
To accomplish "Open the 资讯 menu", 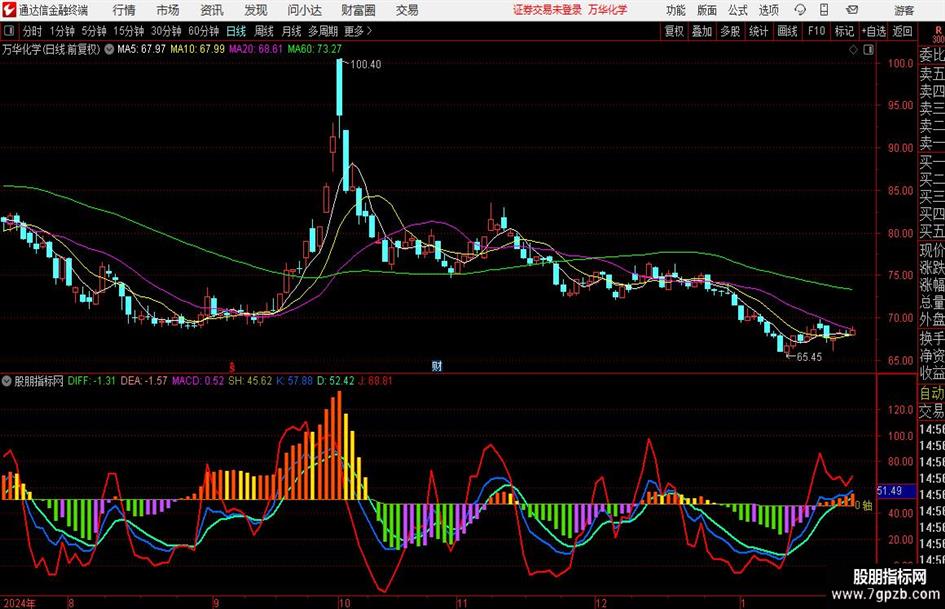I will 212,10.
